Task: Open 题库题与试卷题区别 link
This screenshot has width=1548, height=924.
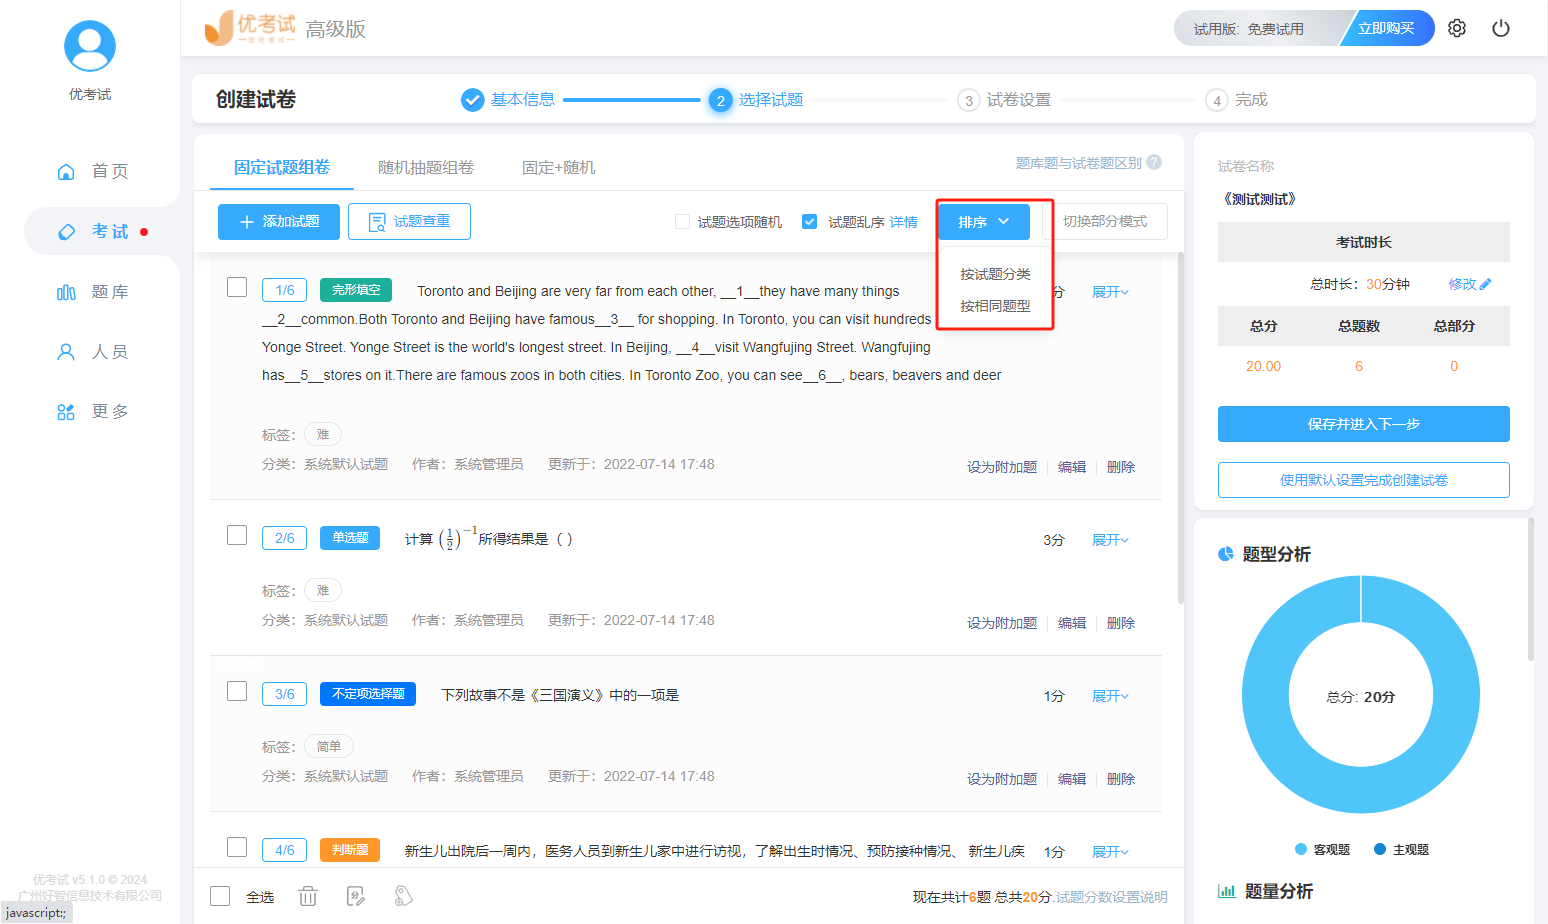Action: (x=1079, y=163)
